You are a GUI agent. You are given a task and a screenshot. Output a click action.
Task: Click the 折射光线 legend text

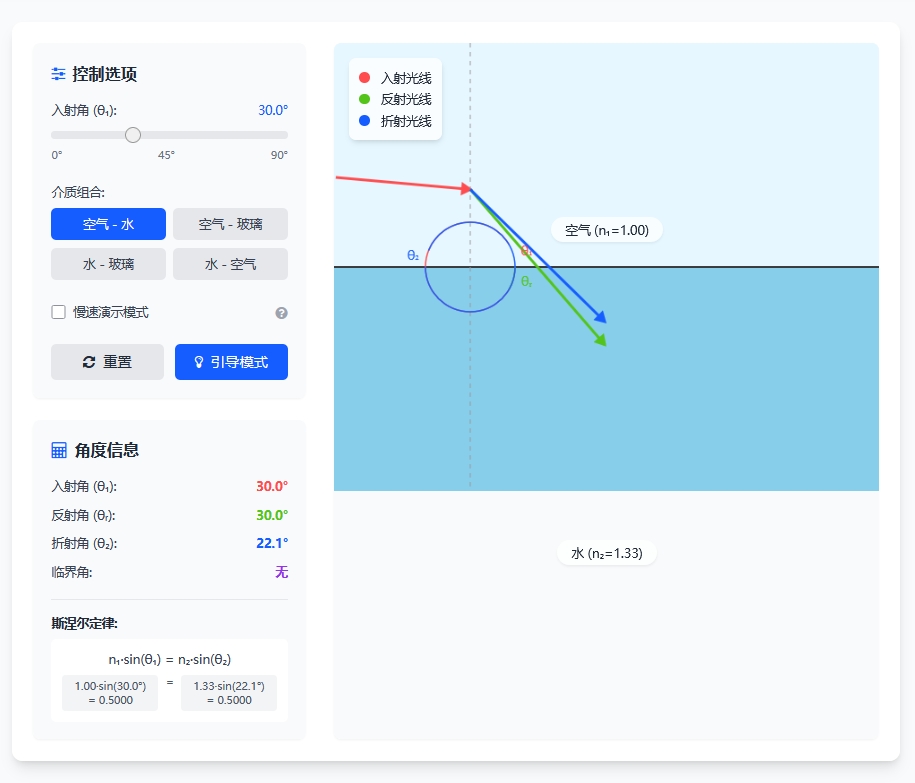pos(406,121)
